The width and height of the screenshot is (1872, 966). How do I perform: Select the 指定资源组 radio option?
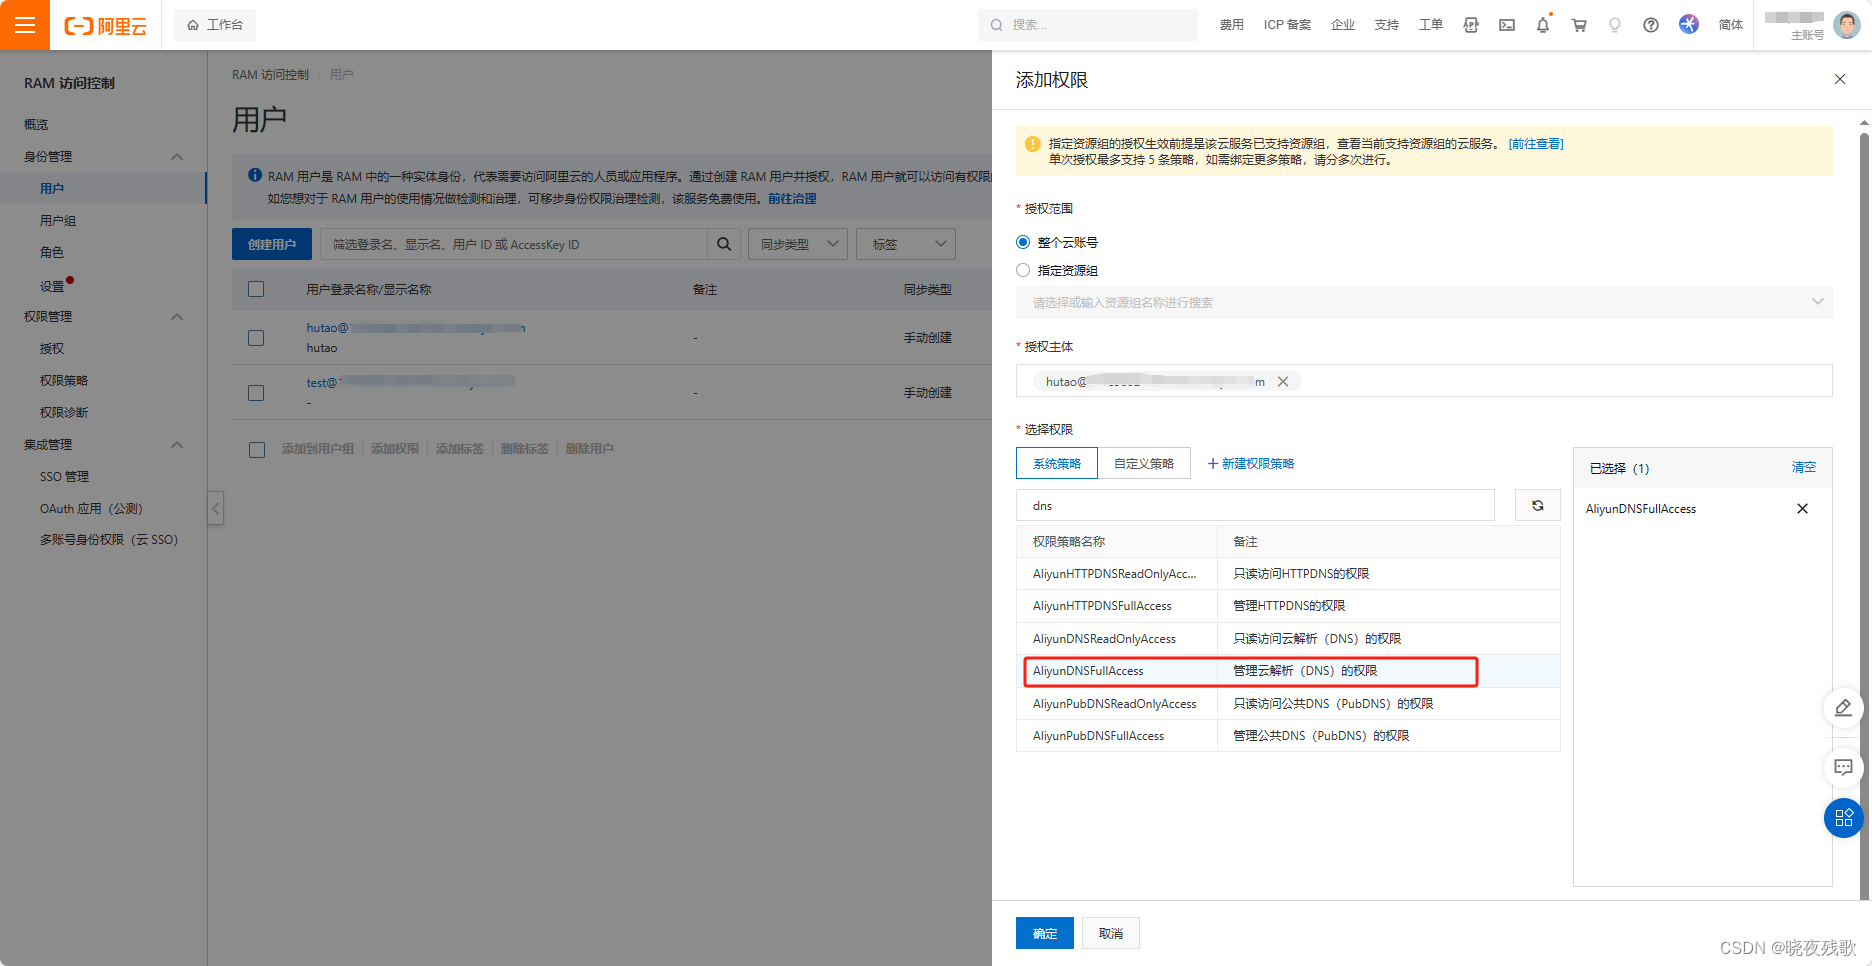1023,270
